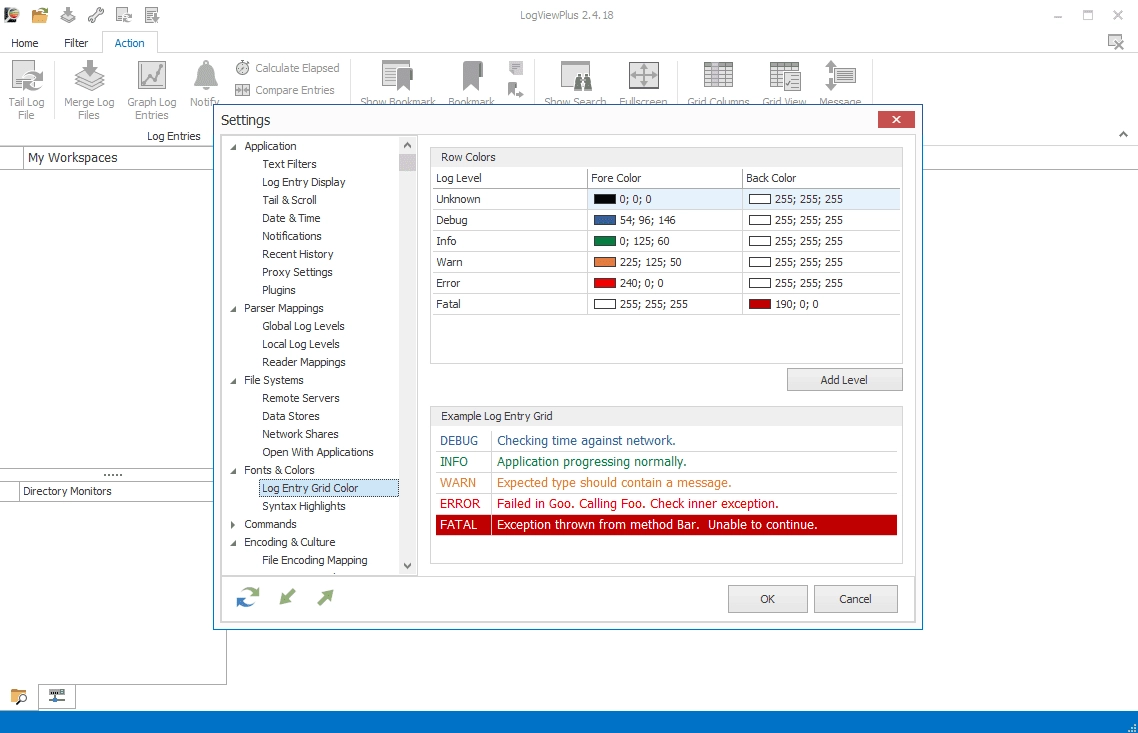Select Proxy Settings in the tree
The height and width of the screenshot is (733, 1138).
click(297, 272)
